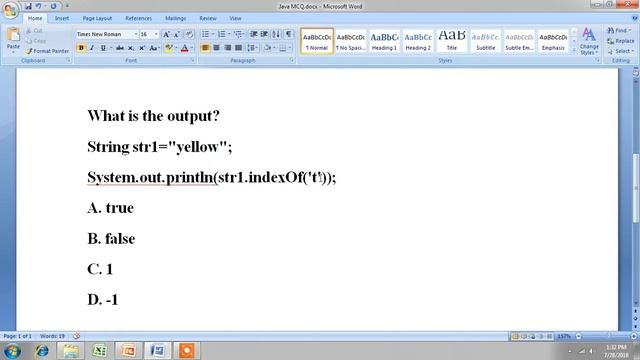Align text left

coord(205,48)
